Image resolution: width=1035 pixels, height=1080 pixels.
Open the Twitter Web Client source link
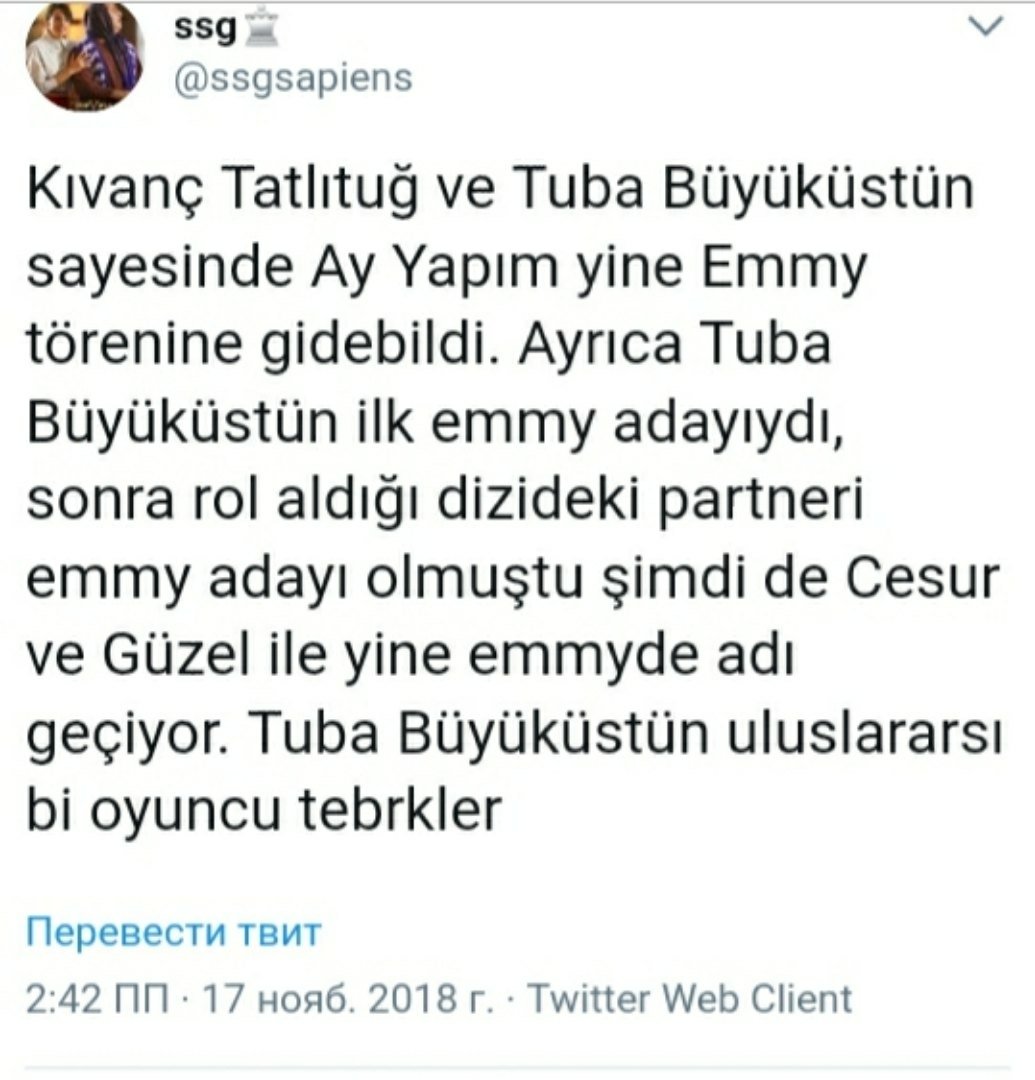pos(689,999)
